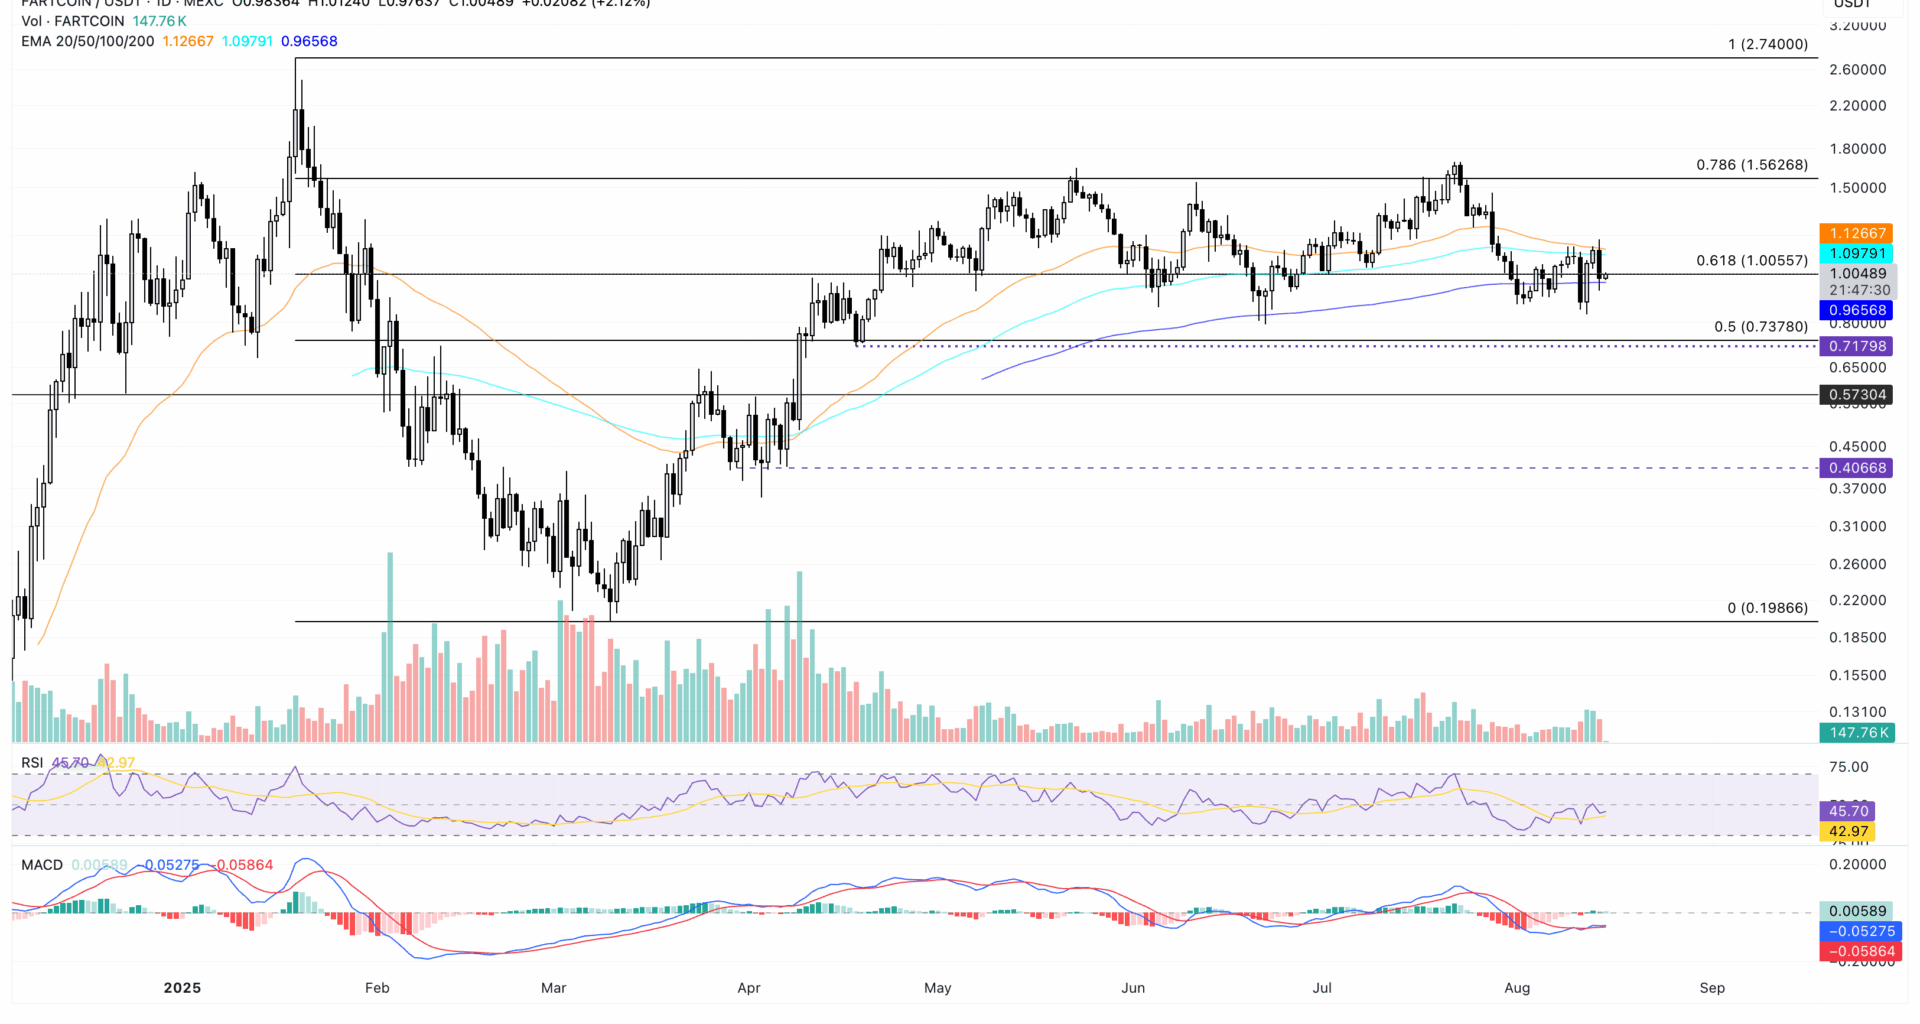Select the MACD indicator title
Screen dimensions: 1920x1024
coord(42,865)
